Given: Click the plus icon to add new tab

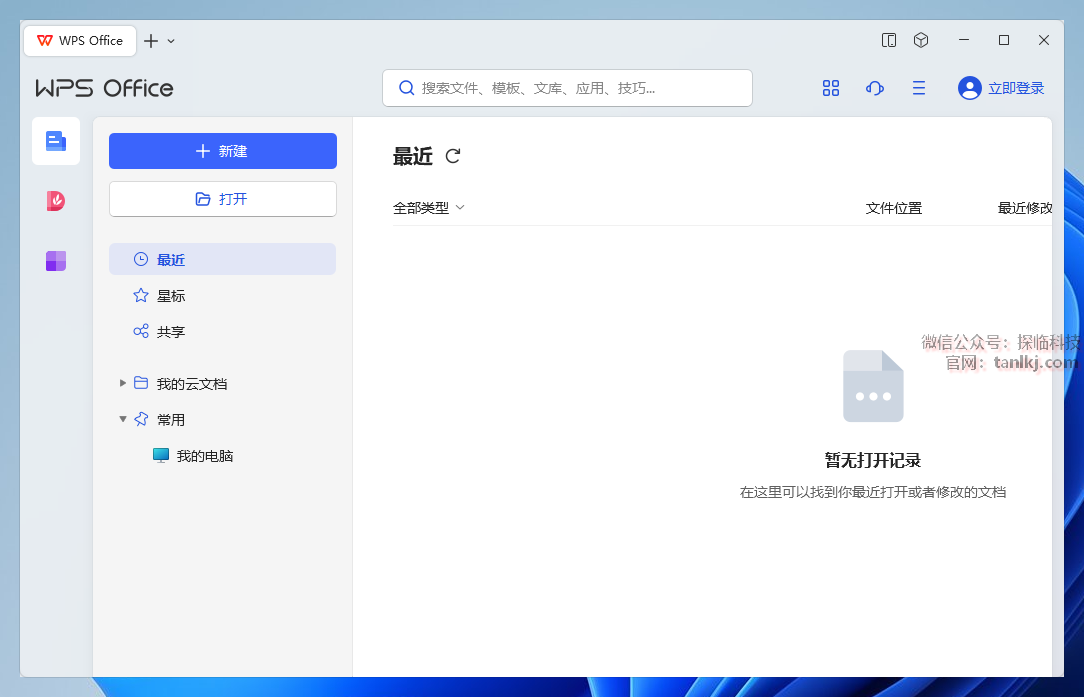Looking at the screenshot, I should point(151,41).
